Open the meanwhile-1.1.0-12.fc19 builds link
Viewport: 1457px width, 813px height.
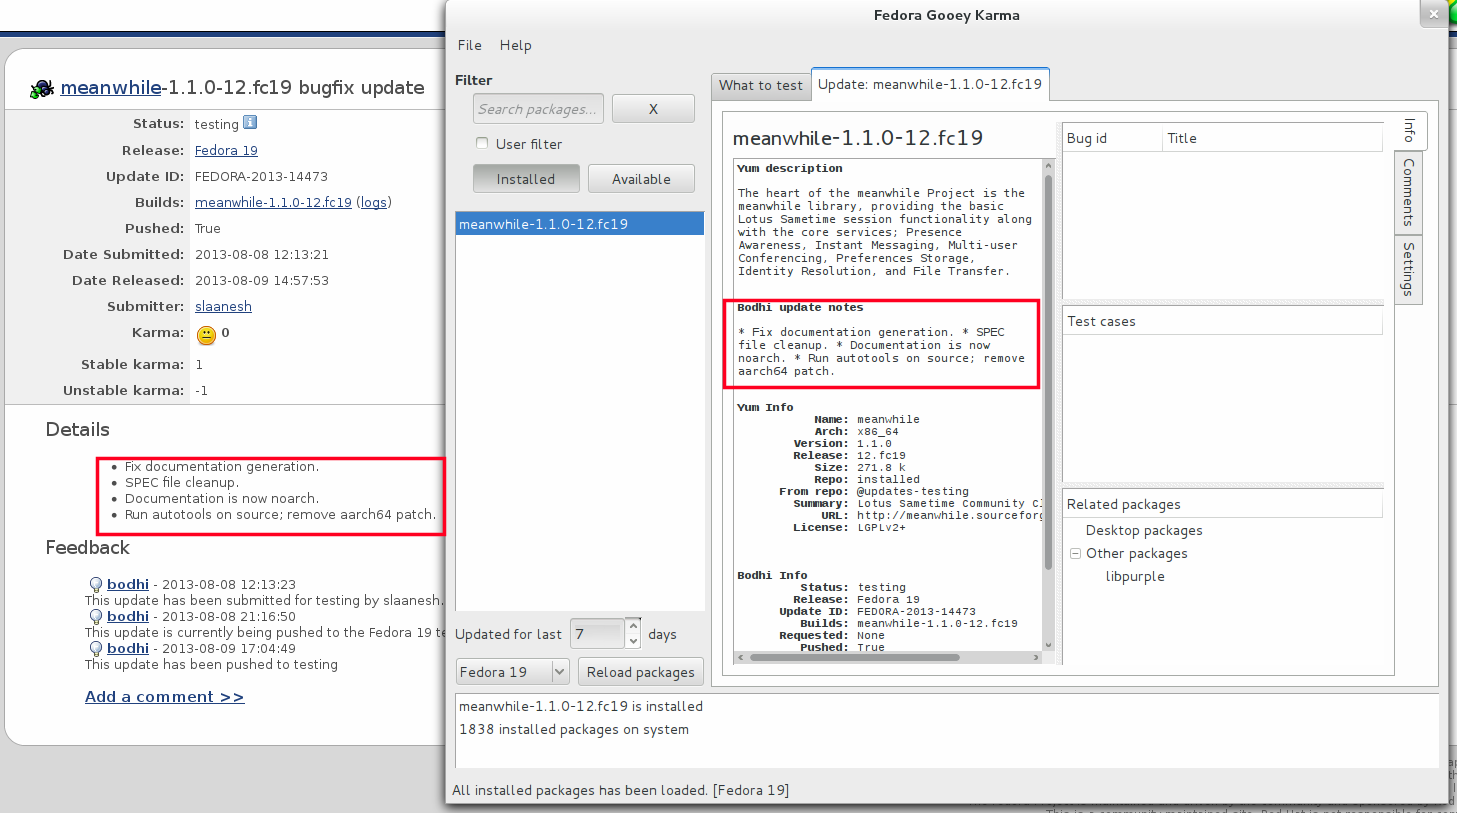tap(273, 202)
